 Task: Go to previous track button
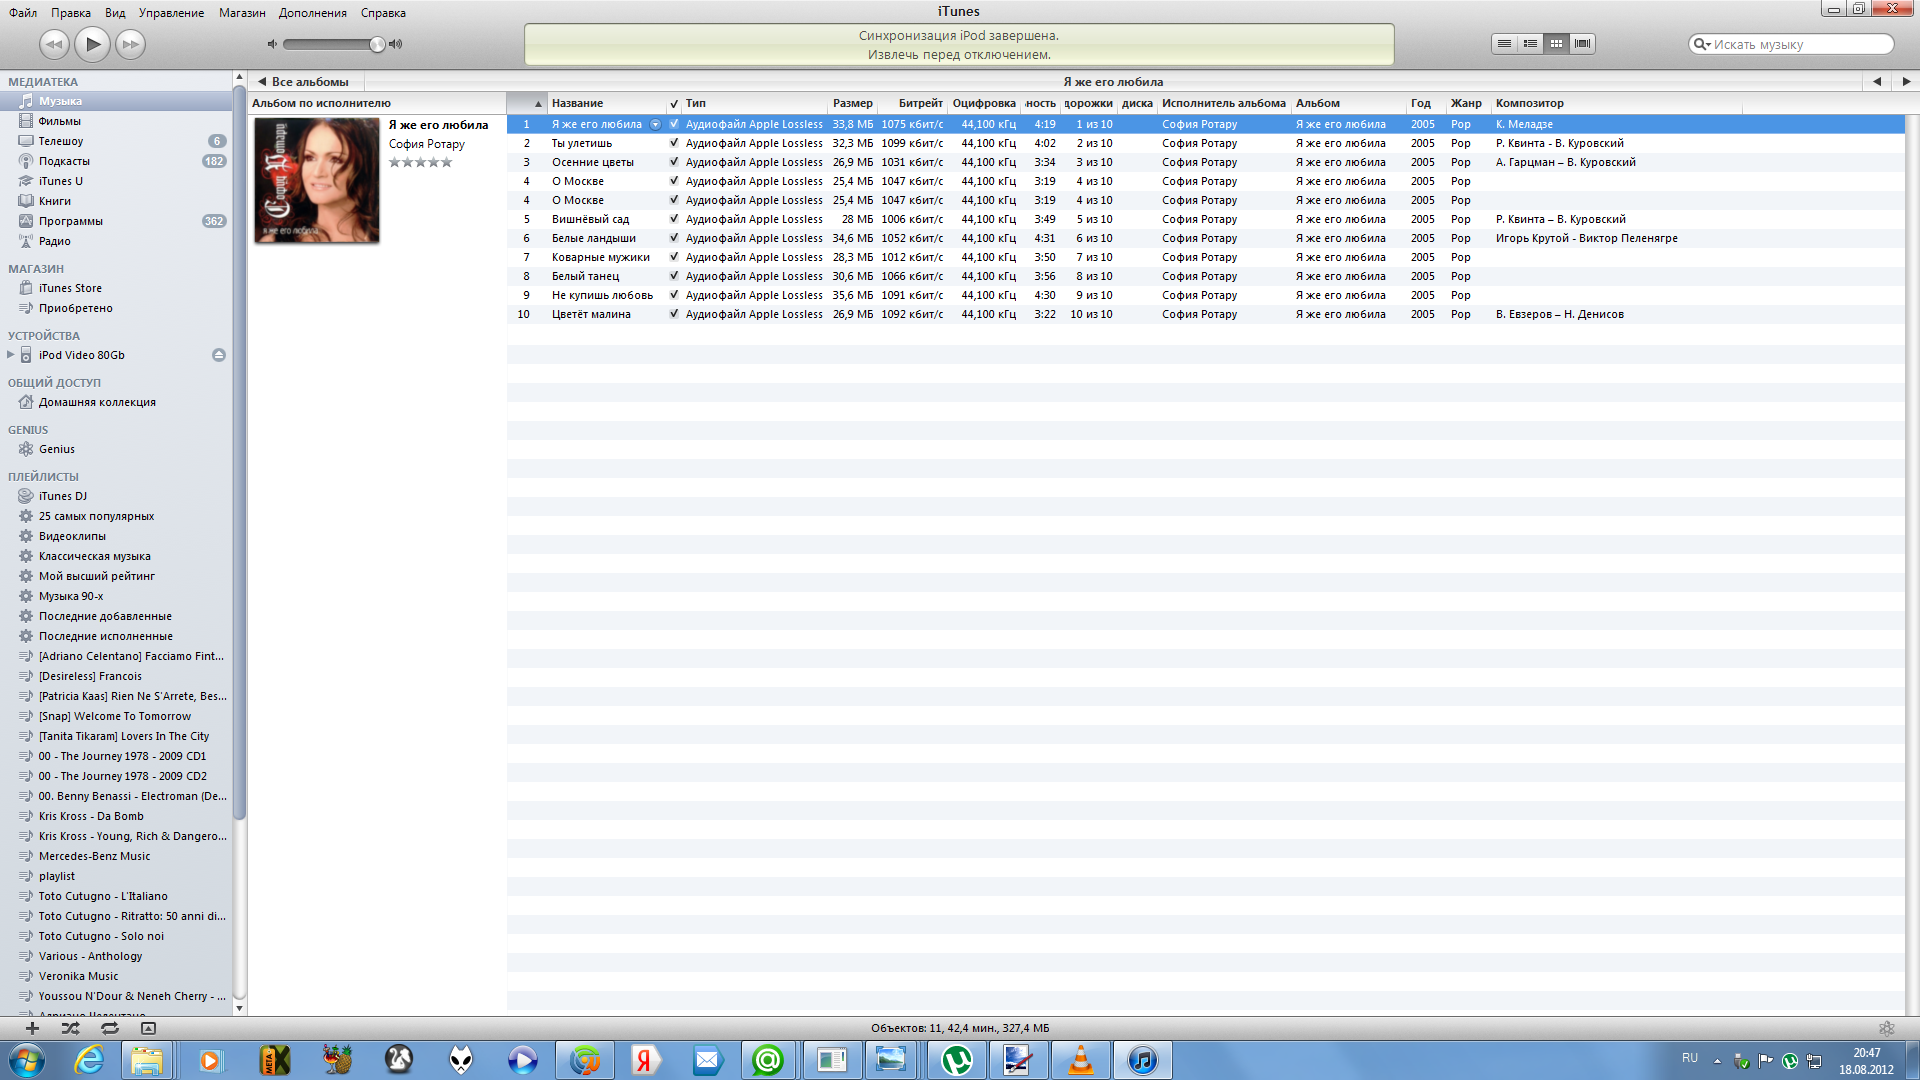pyautogui.click(x=54, y=44)
